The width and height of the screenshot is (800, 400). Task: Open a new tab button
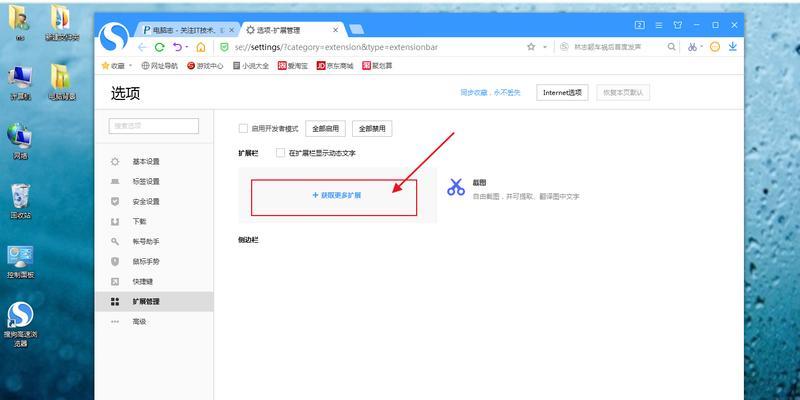(x=356, y=30)
